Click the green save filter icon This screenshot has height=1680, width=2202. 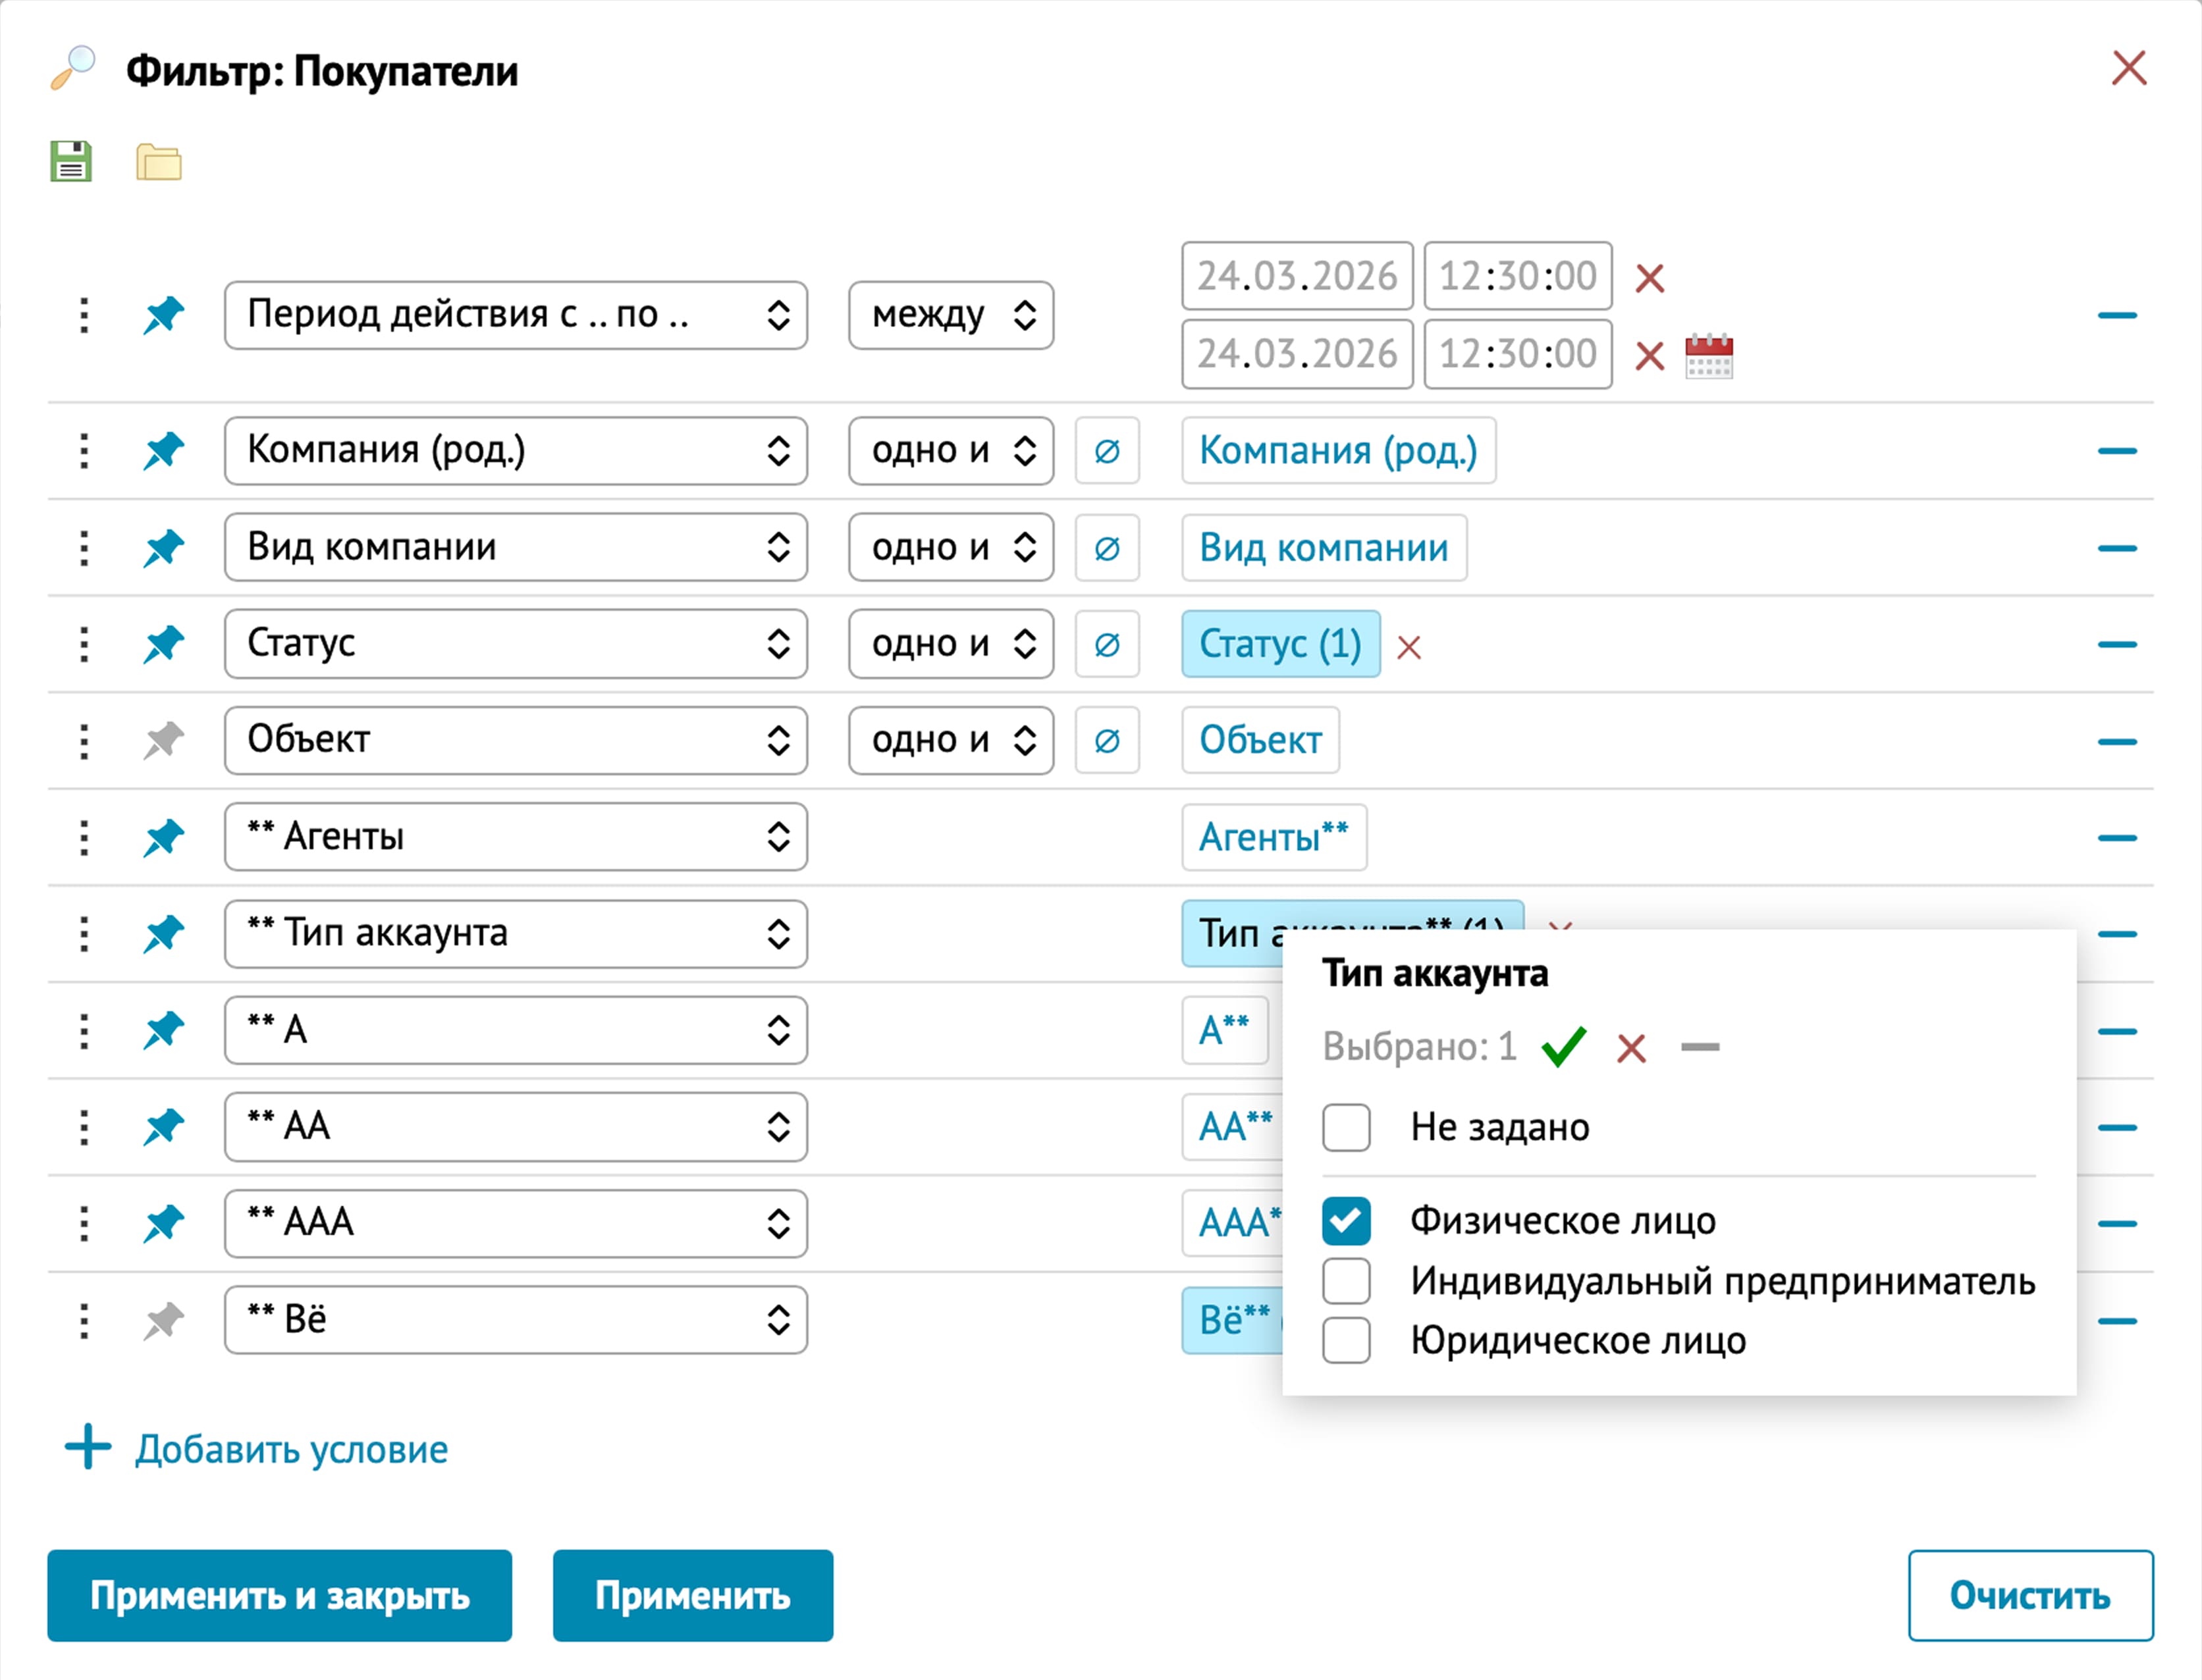point(71,161)
